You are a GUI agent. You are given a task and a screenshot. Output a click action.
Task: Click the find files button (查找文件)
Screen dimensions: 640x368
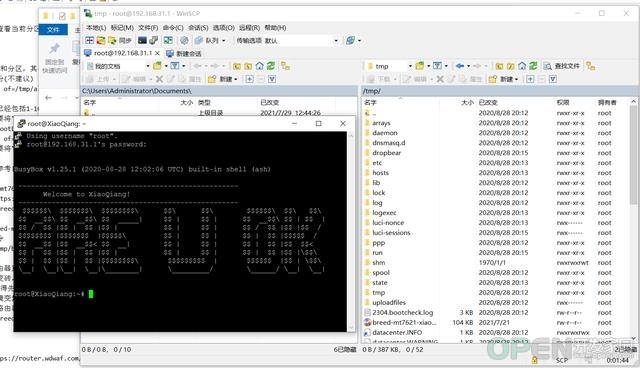coord(562,66)
